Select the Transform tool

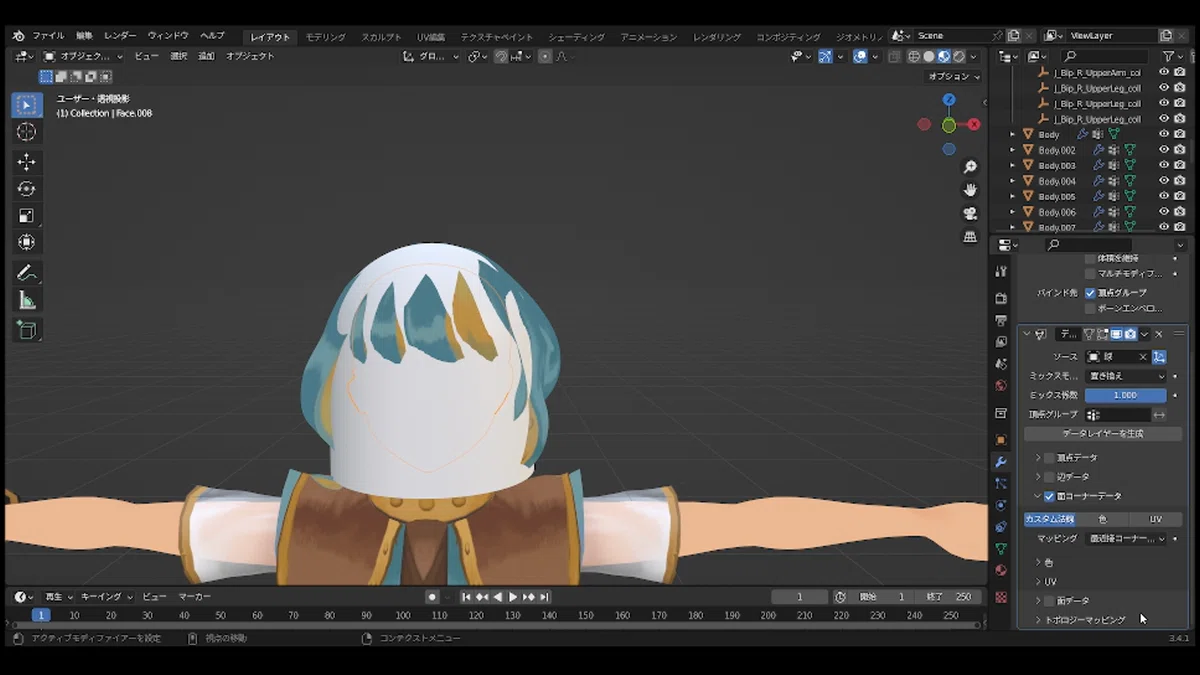(x=27, y=242)
